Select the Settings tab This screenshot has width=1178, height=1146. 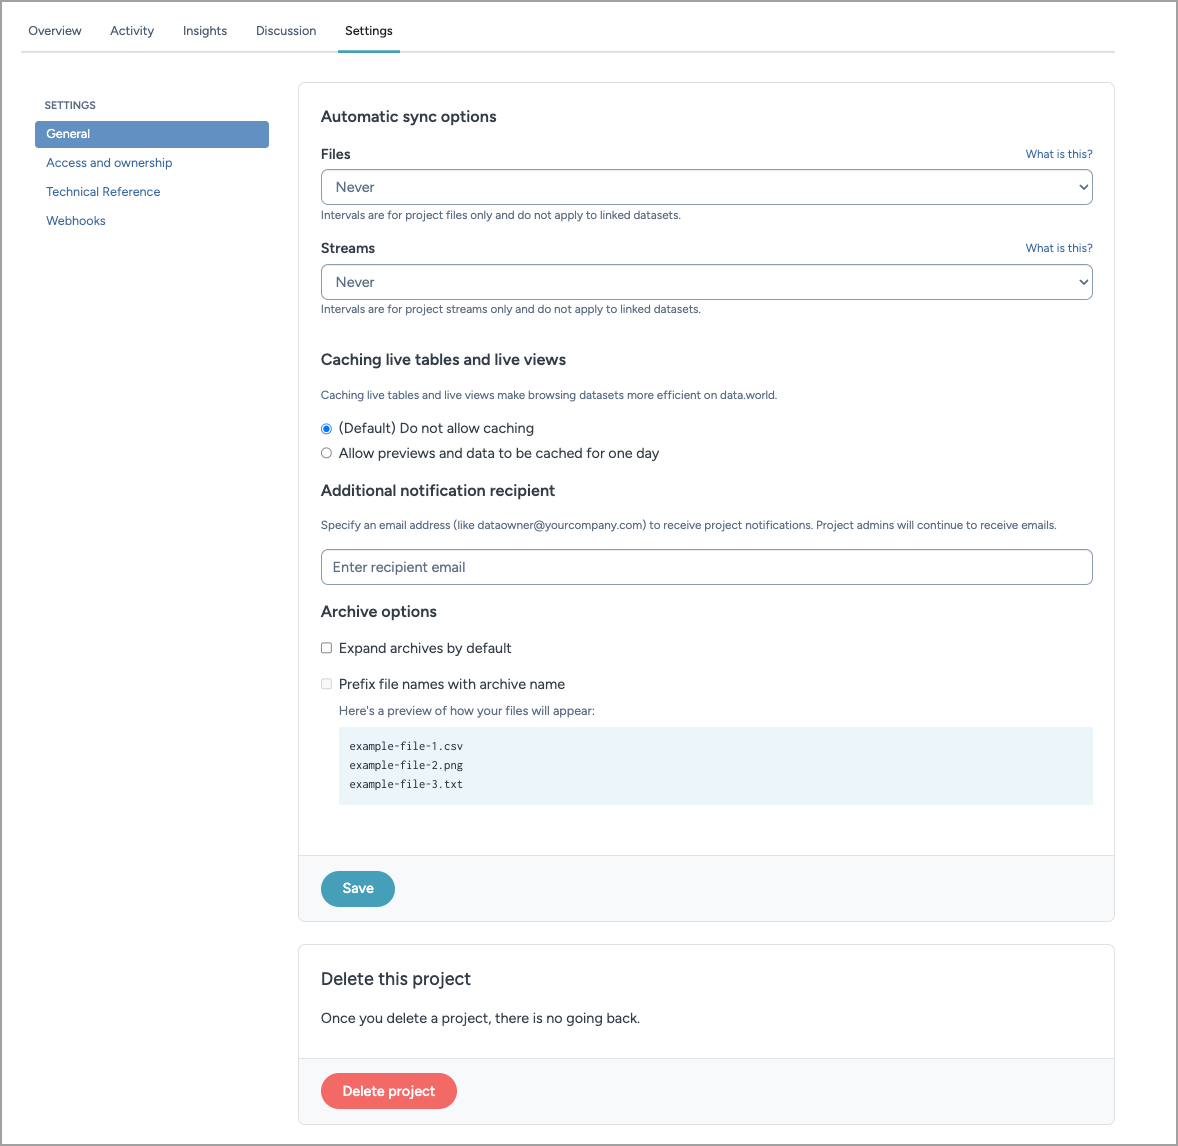369,31
